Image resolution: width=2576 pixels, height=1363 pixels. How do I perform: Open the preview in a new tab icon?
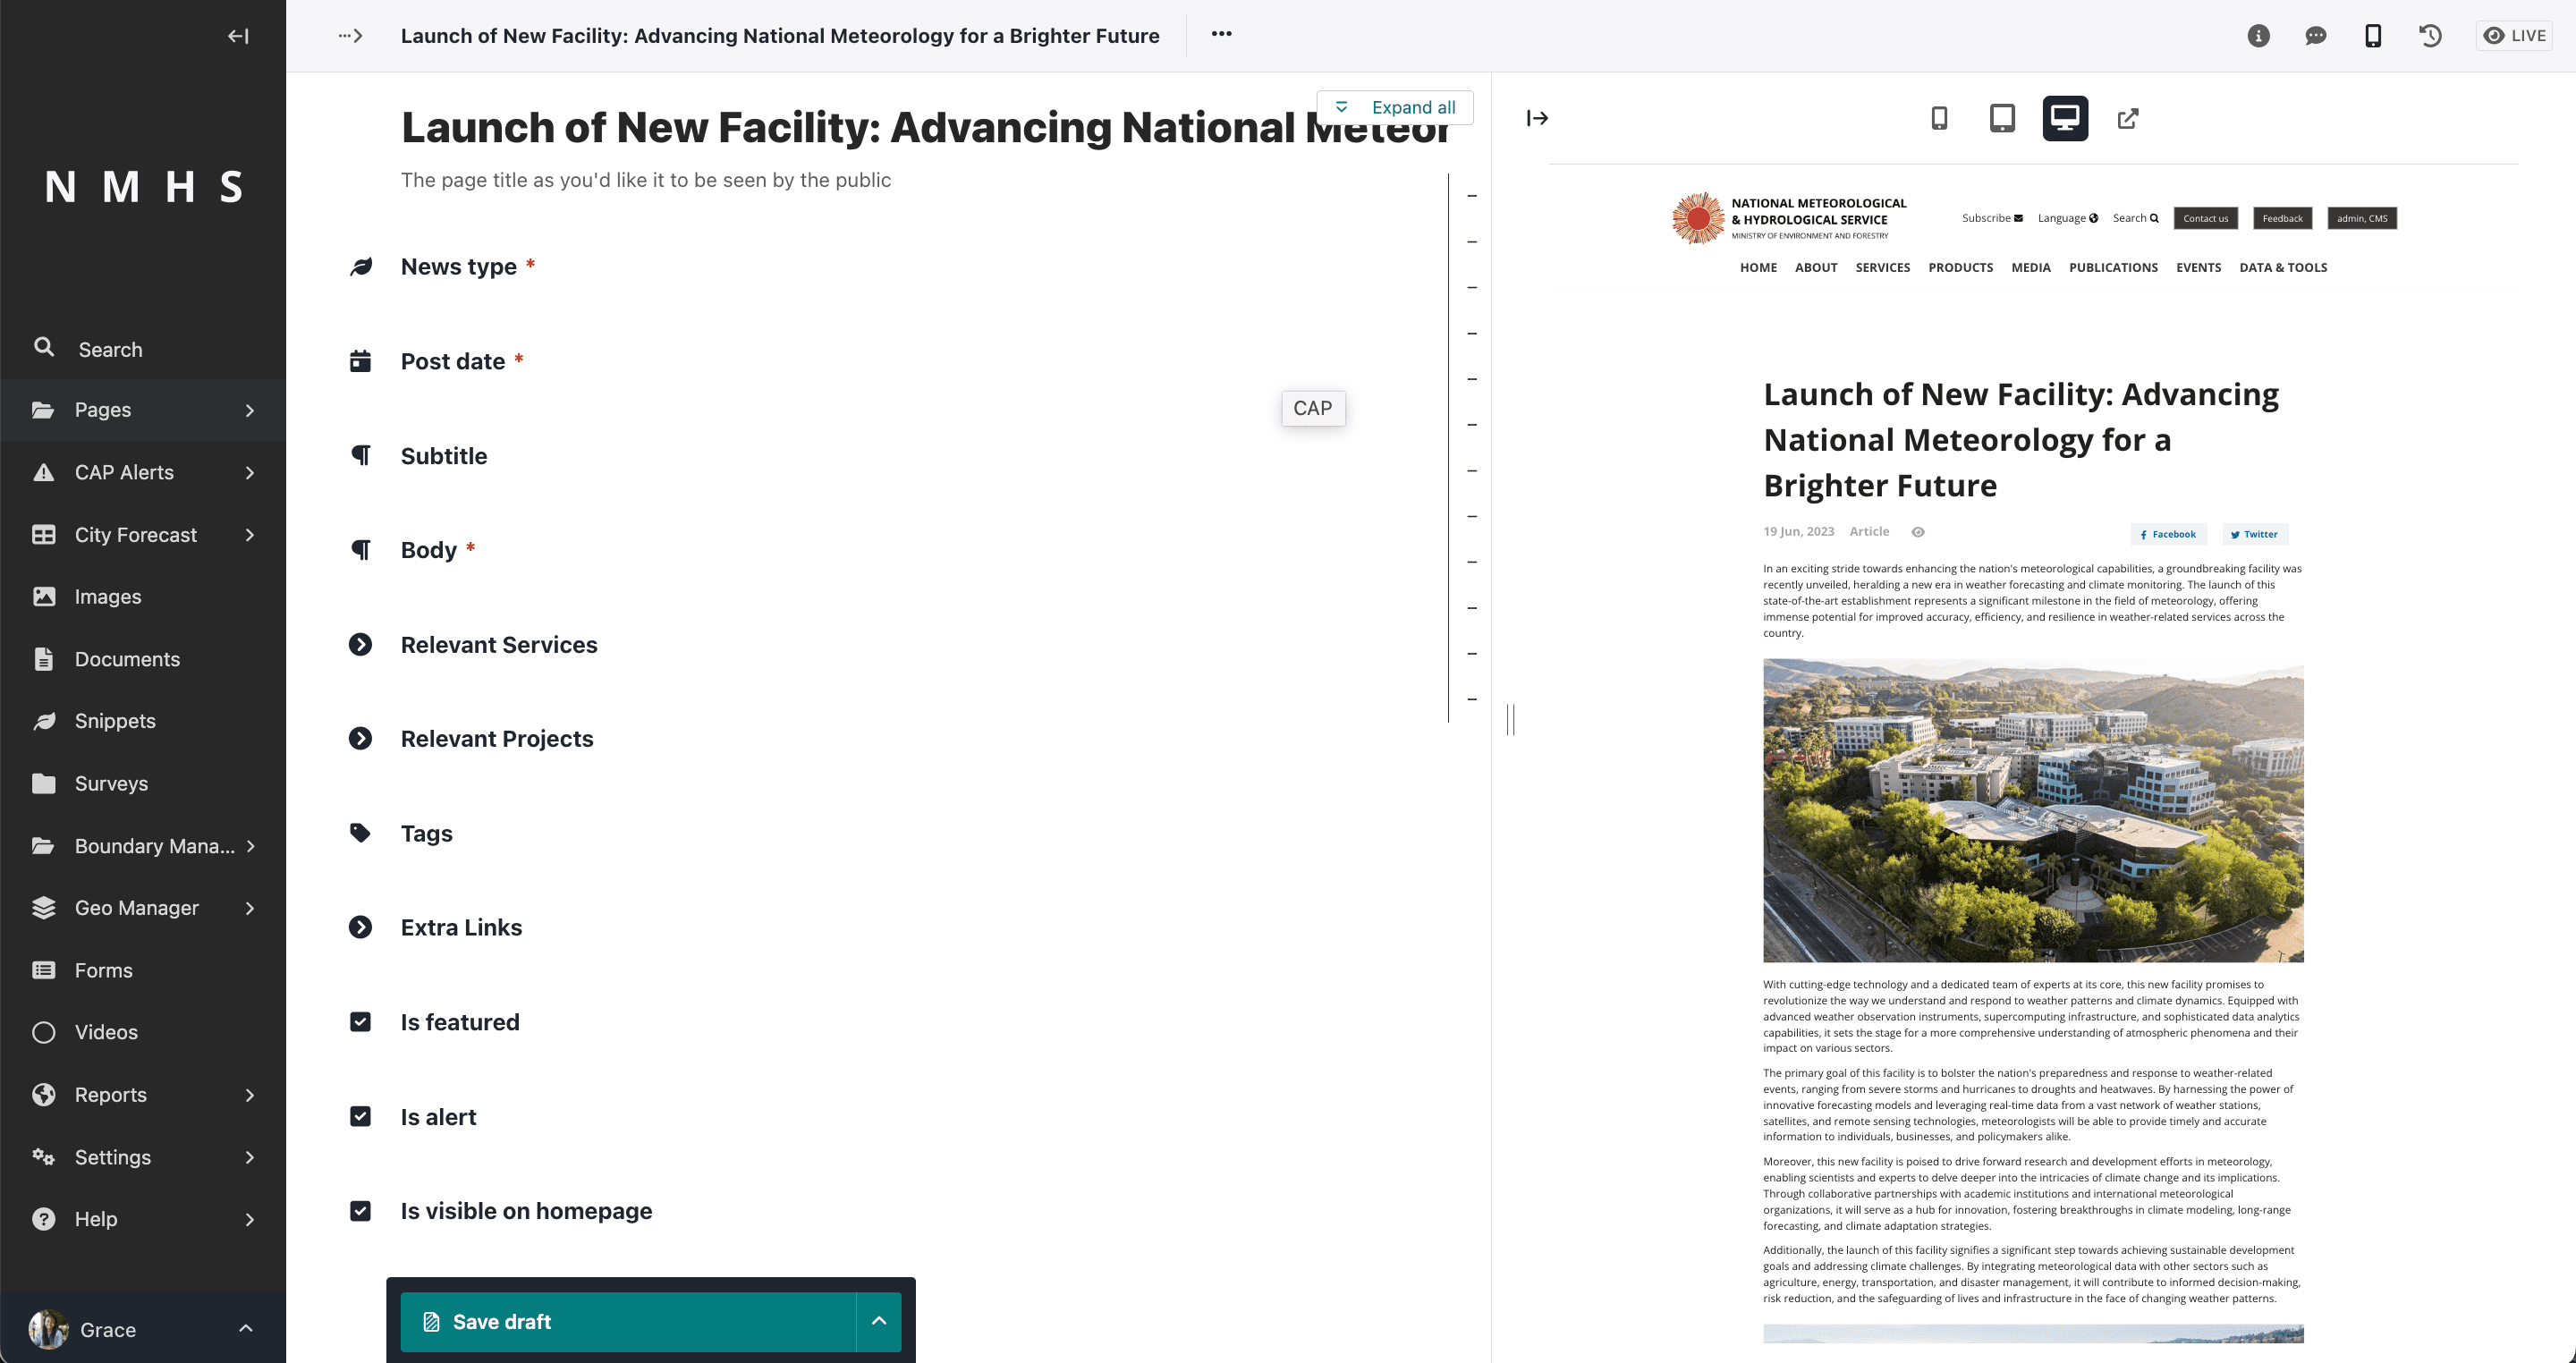[x=2128, y=118]
